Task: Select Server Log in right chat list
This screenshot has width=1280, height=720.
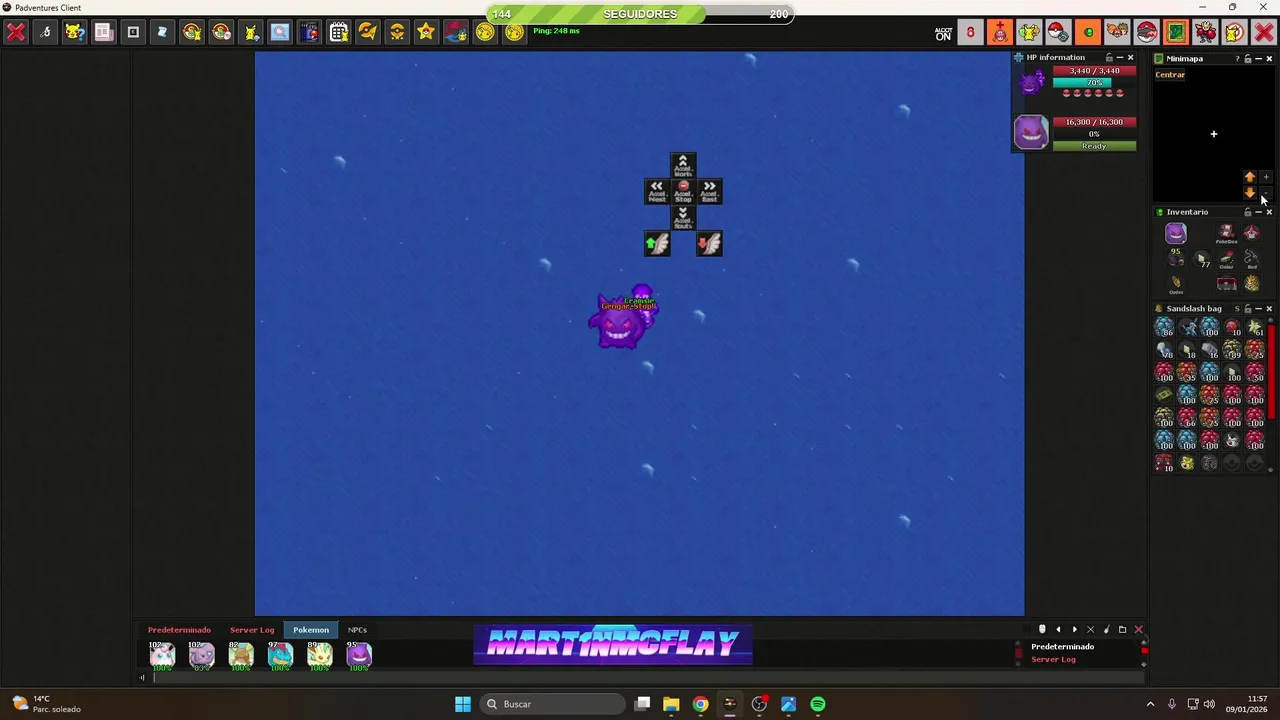Action: pyautogui.click(x=1053, y=660)
